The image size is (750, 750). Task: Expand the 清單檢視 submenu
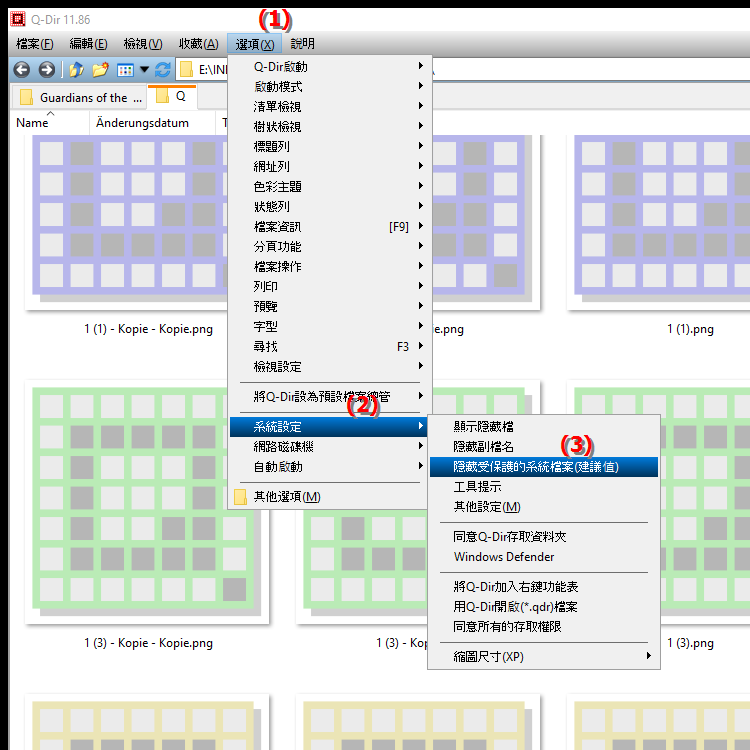[x=330, y=107]
